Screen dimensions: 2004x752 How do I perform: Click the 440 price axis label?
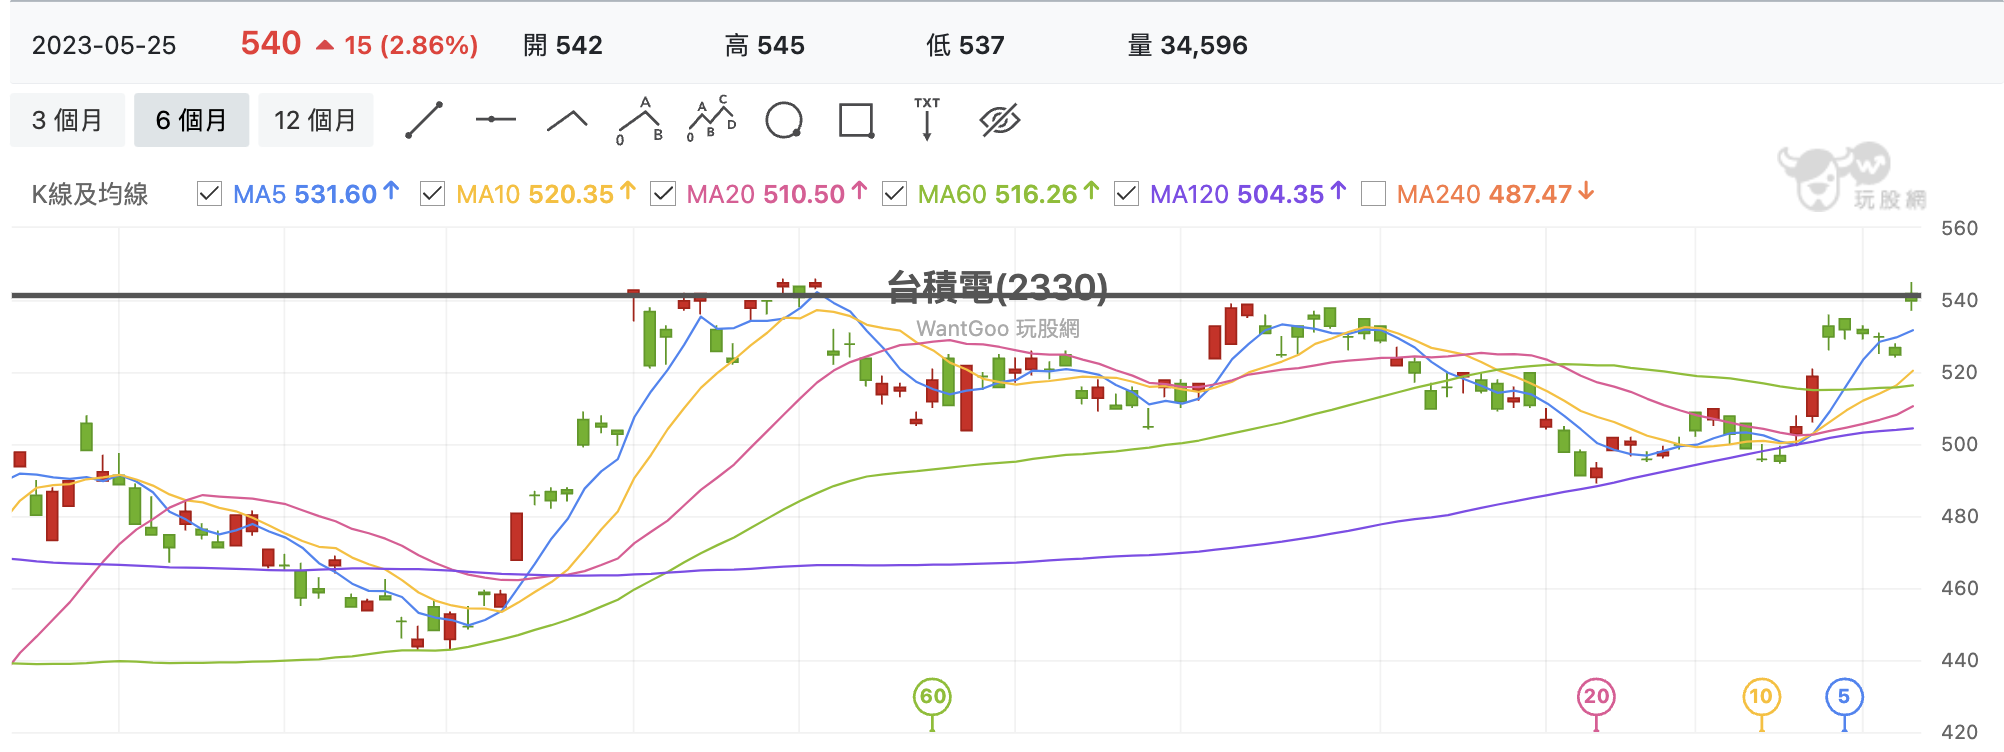pos(1959,660)
